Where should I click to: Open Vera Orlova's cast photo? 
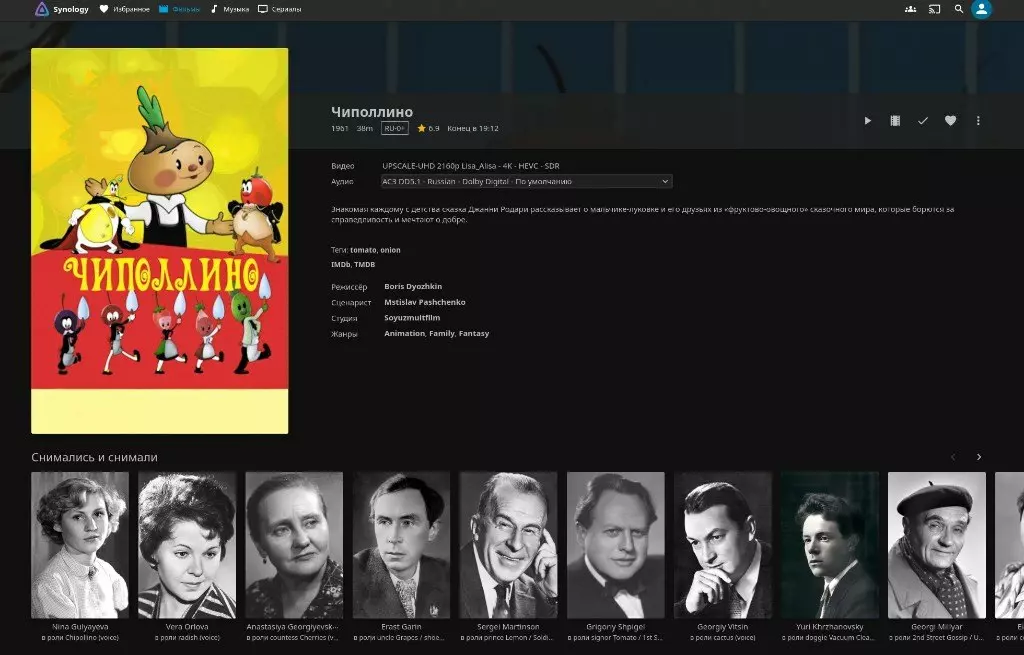(187, 545)
